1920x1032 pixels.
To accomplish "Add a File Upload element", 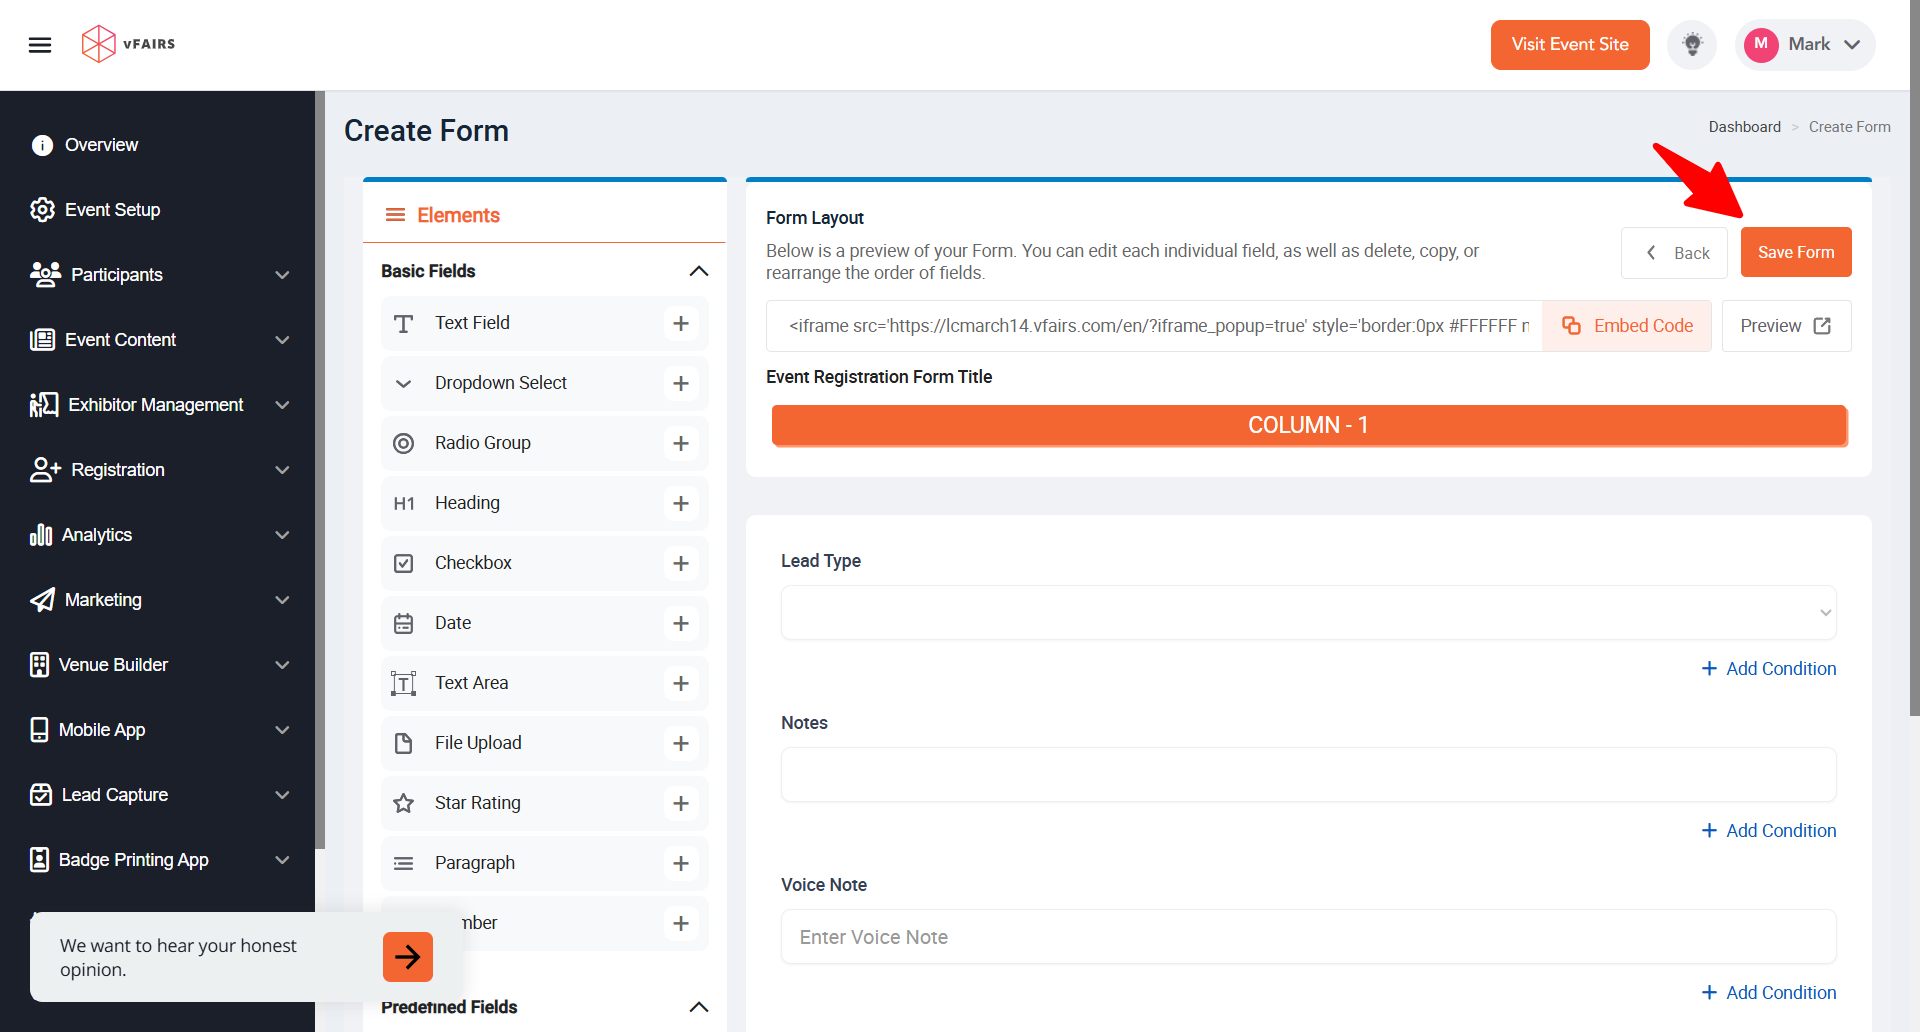I will (x=681, y=743).
